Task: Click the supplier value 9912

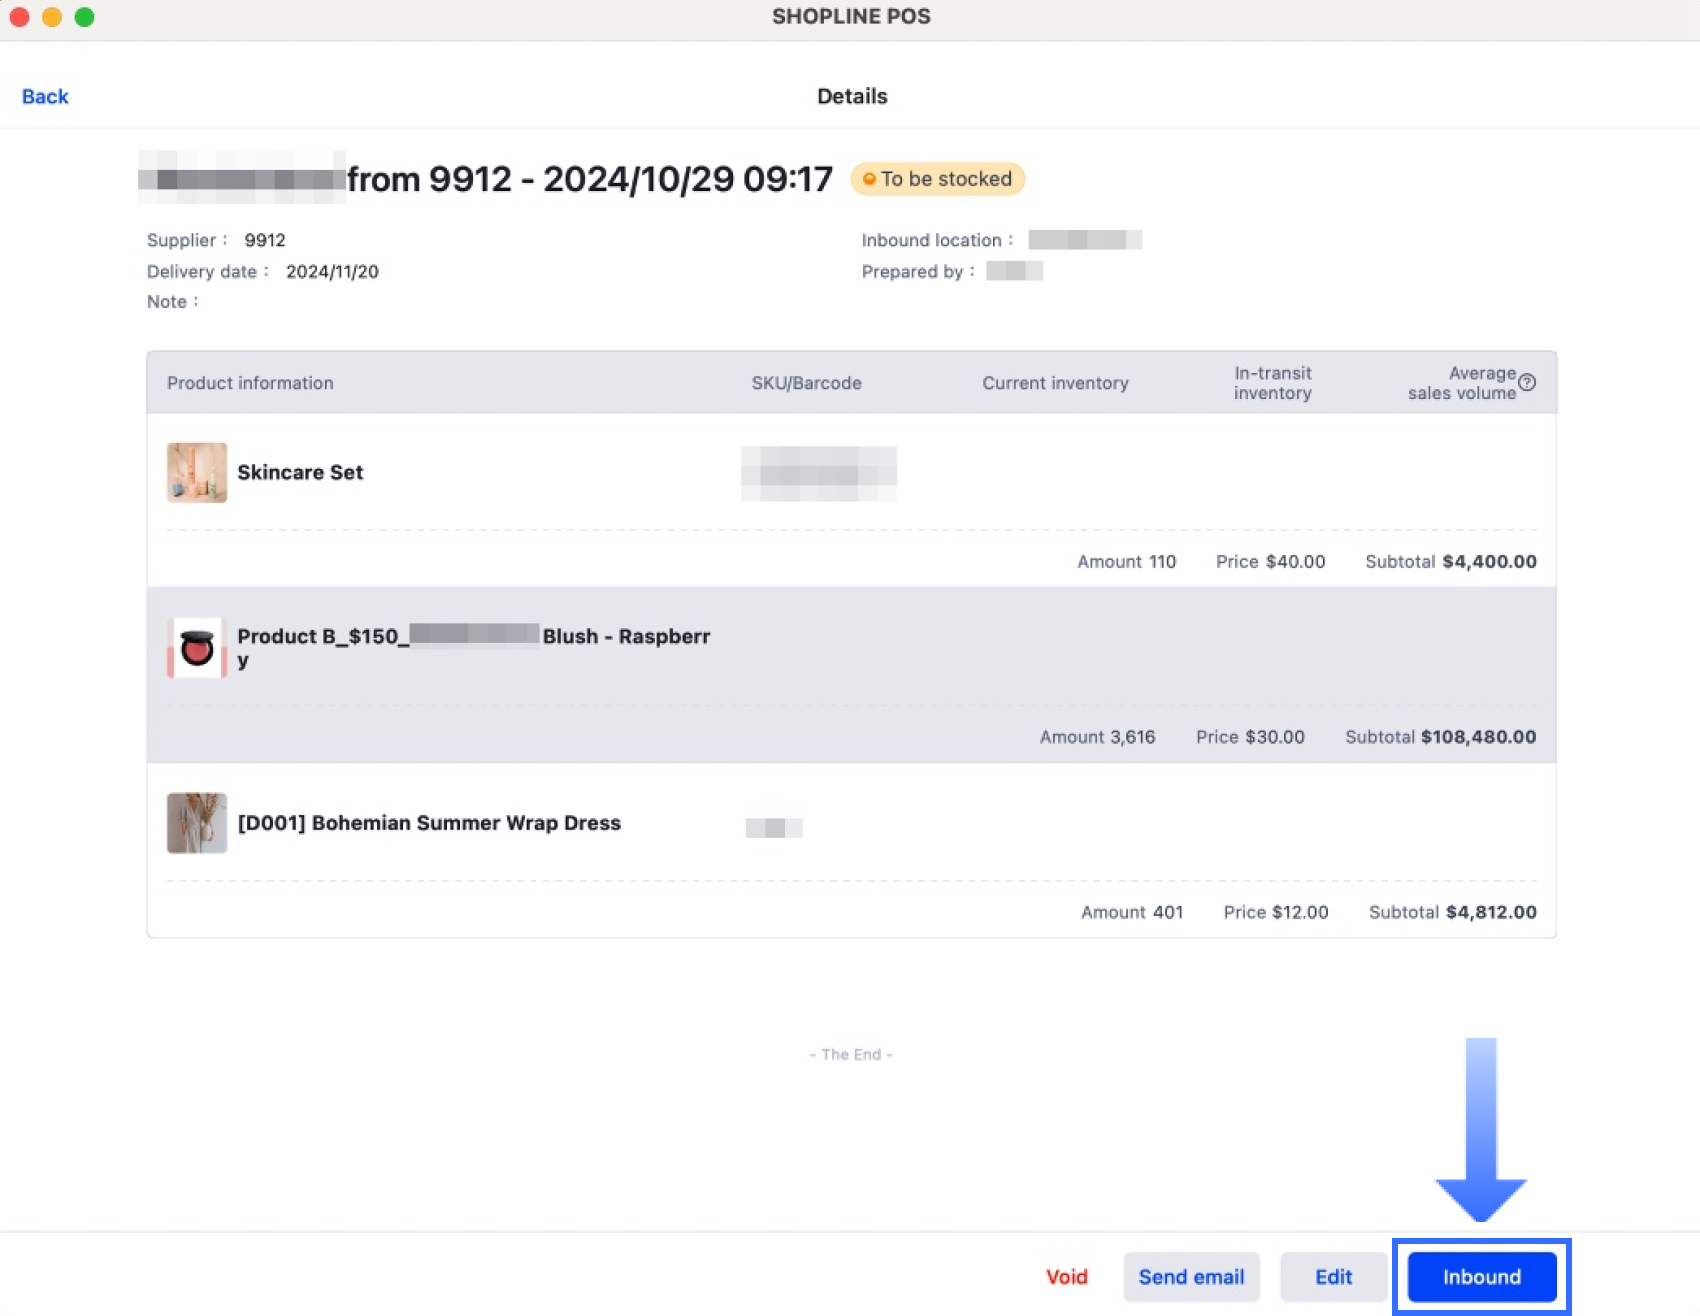Action: pyautogui.click(x=265, y=240)
